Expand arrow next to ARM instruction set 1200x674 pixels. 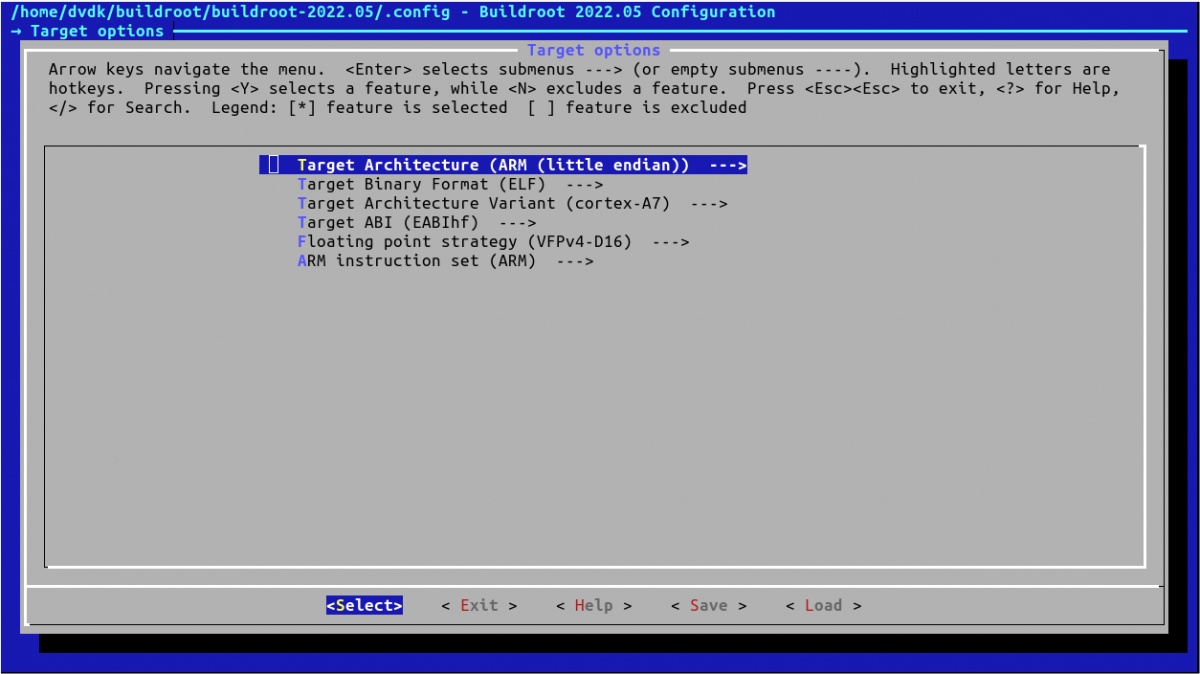(574, 260)
